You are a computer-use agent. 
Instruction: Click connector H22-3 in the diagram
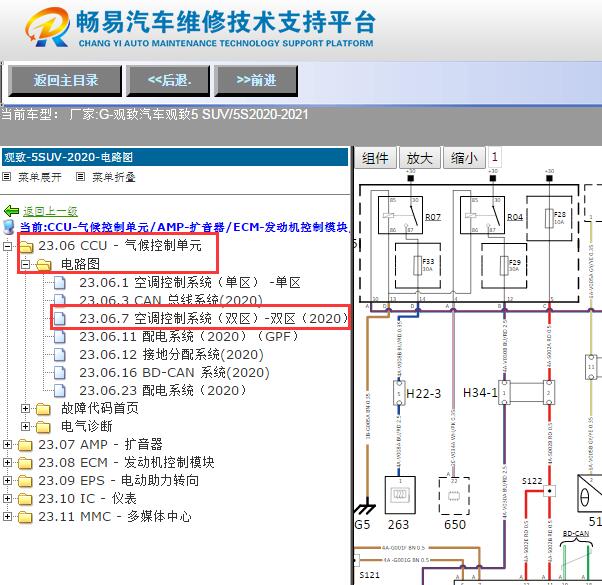coord(399,392)
